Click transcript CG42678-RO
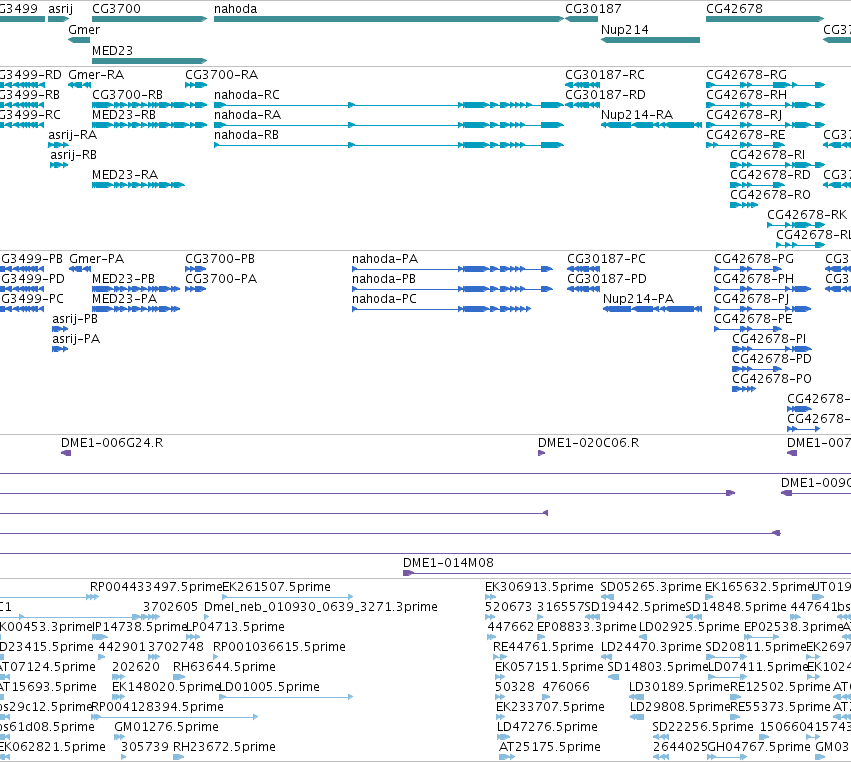 click(744, 205)
